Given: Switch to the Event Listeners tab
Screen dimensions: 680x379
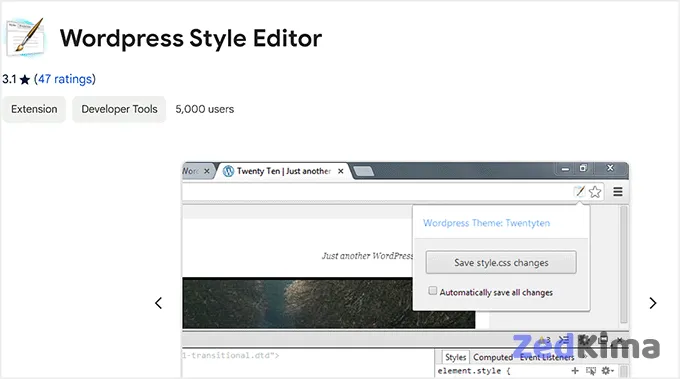Looking at the screenshot, I should (x=547, y=357).
